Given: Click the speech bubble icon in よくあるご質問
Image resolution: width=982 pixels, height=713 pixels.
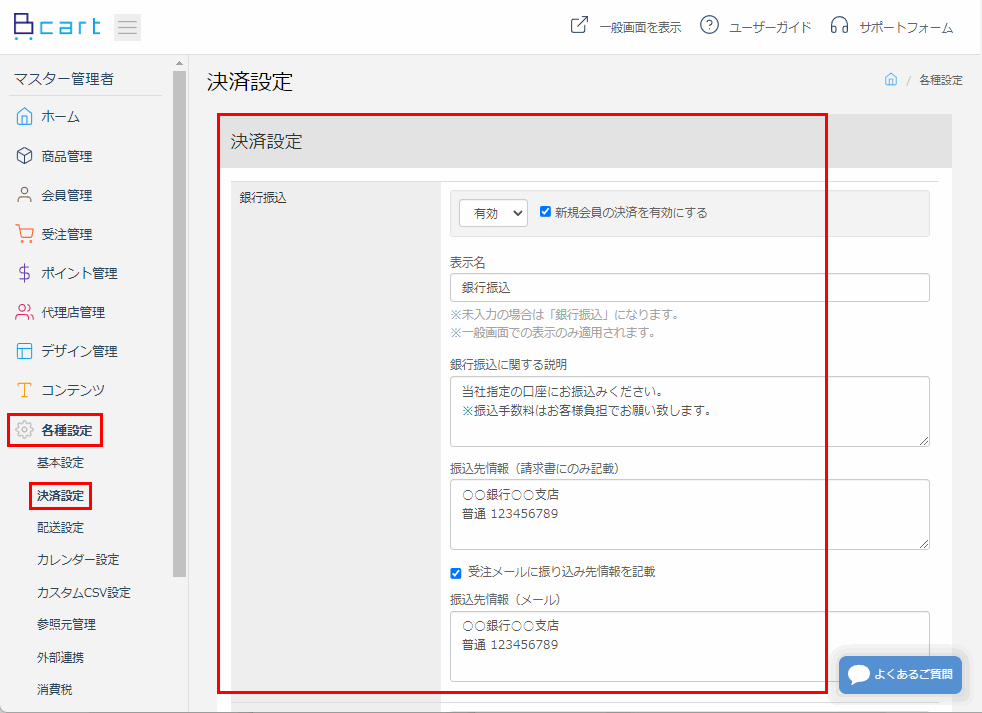Looking at the screenshot, I should (x=859, y=675).
